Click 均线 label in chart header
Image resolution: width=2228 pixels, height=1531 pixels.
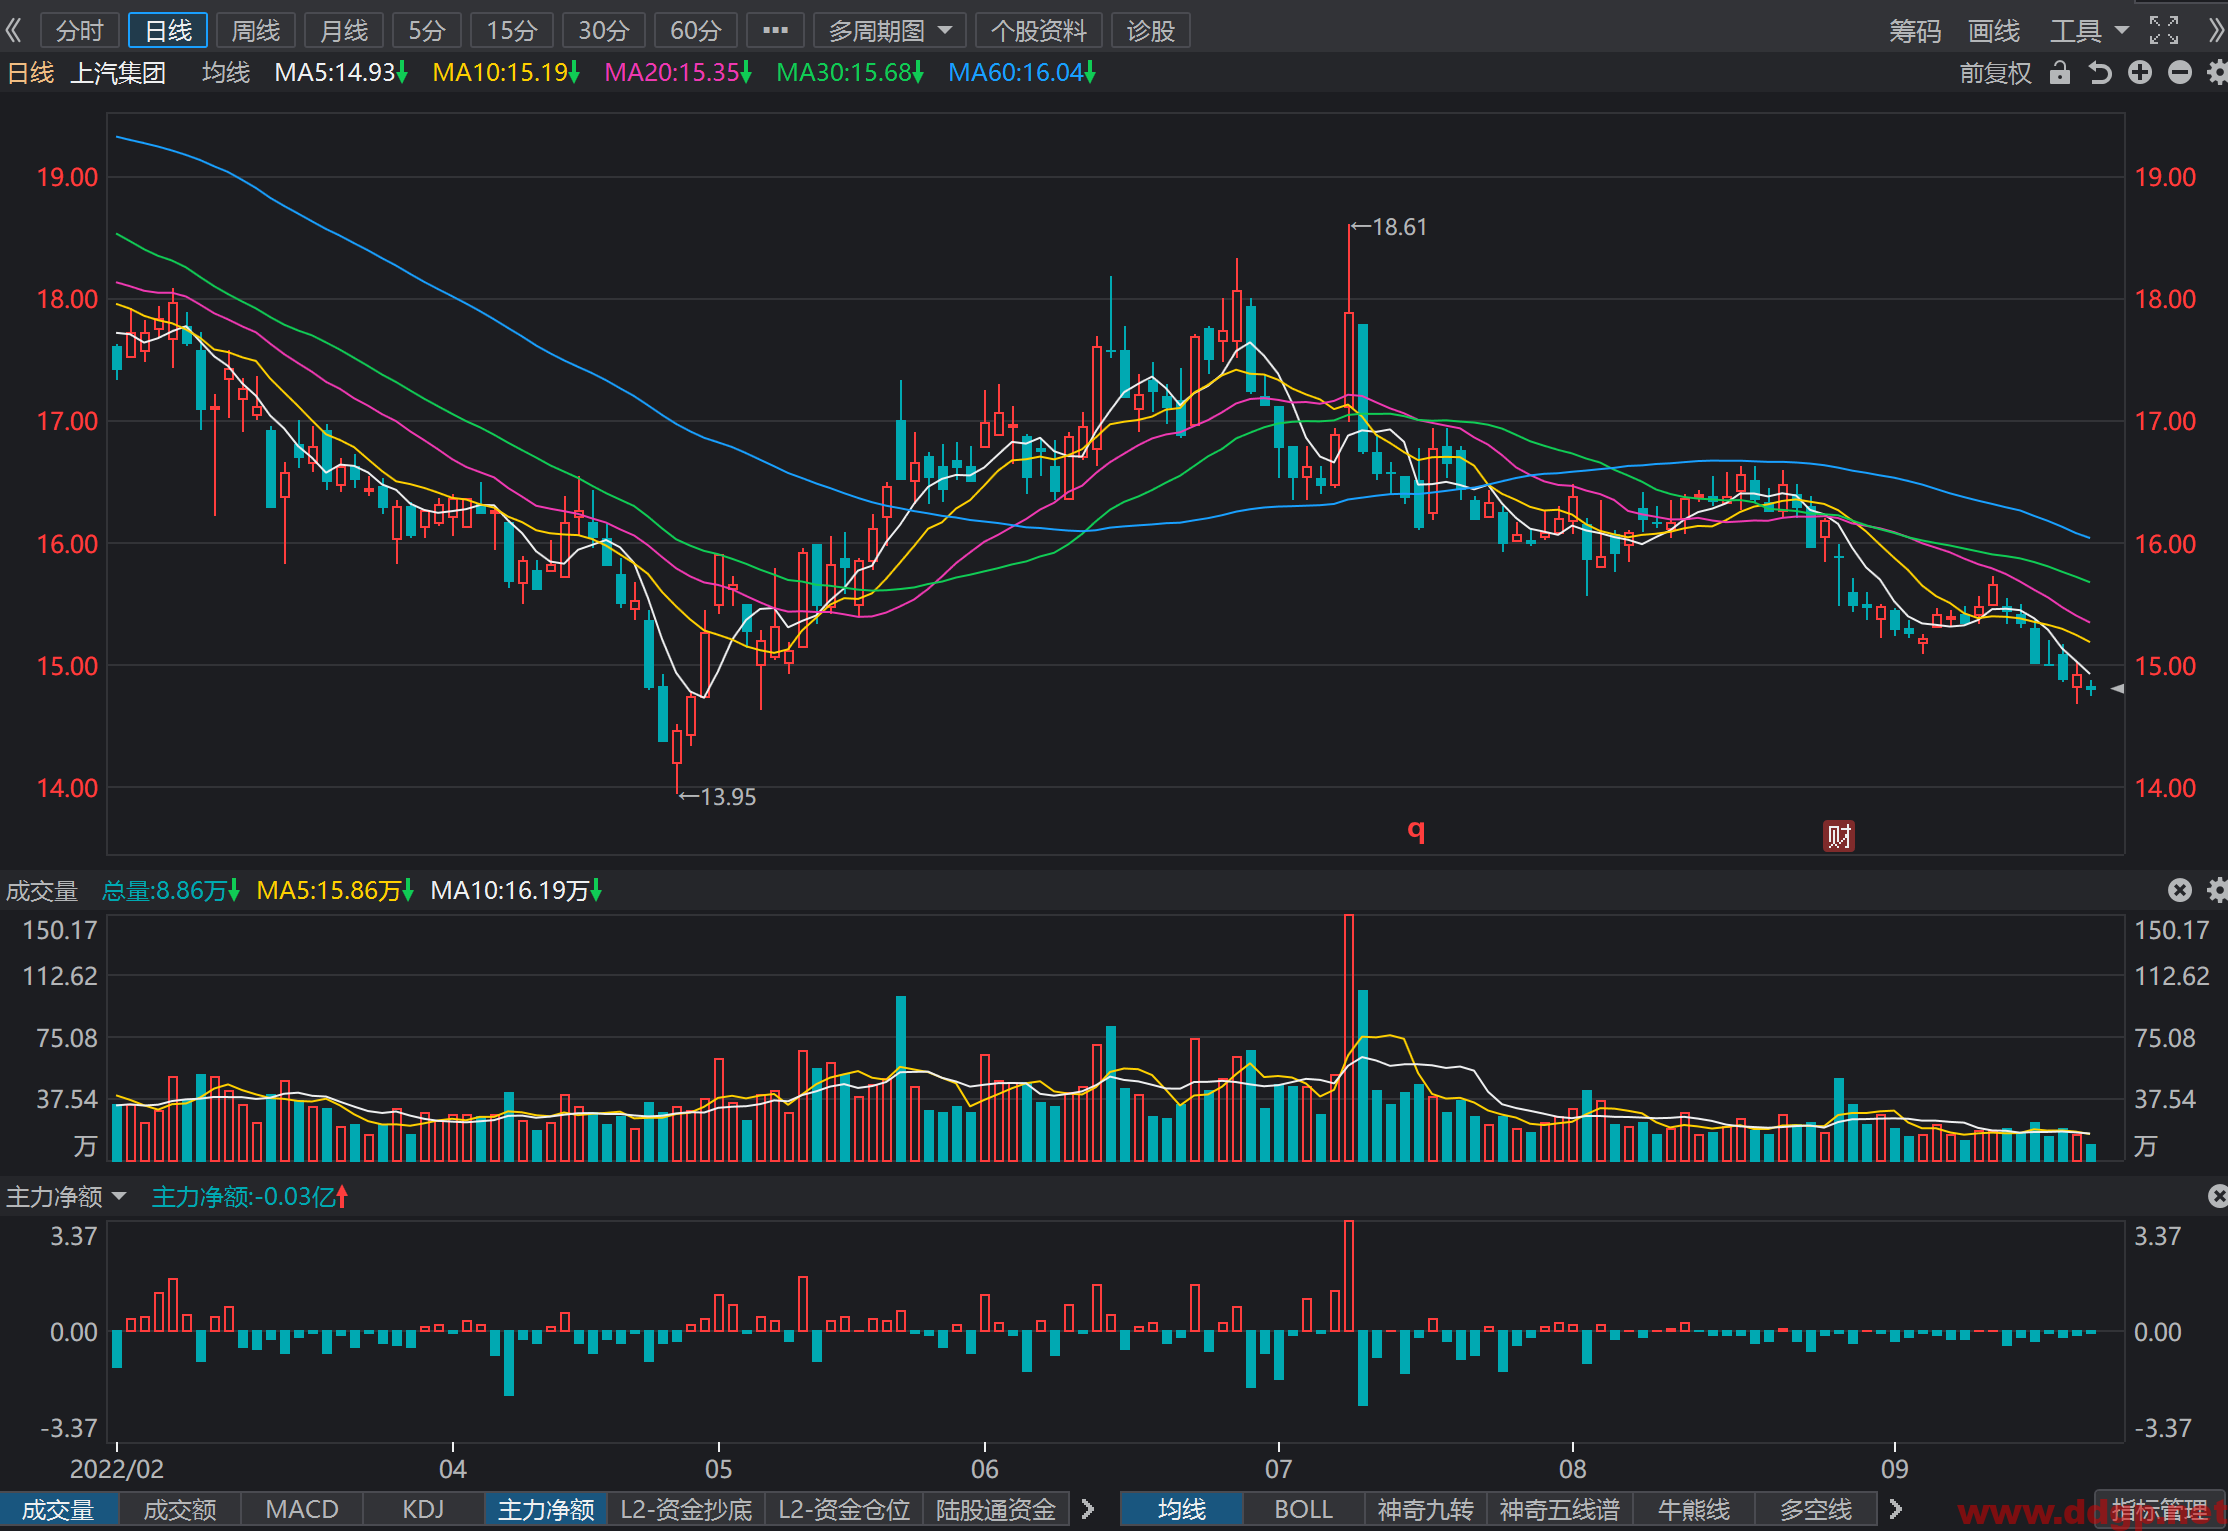point(226,72)
